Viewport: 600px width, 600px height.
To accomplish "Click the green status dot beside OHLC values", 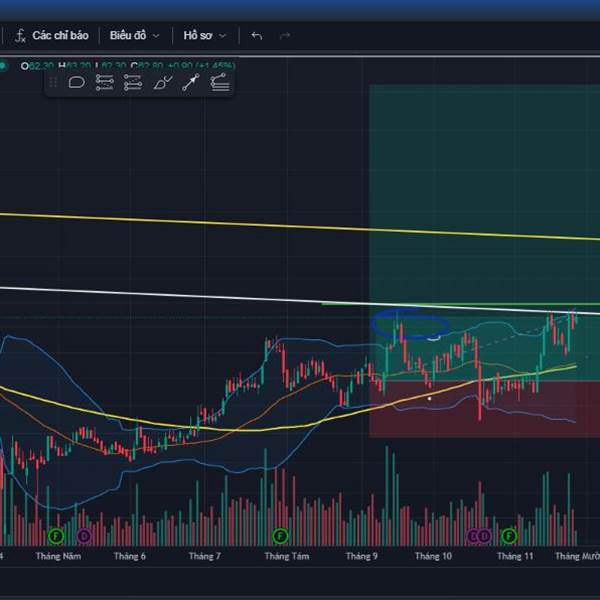I will (x=3, y=66).
